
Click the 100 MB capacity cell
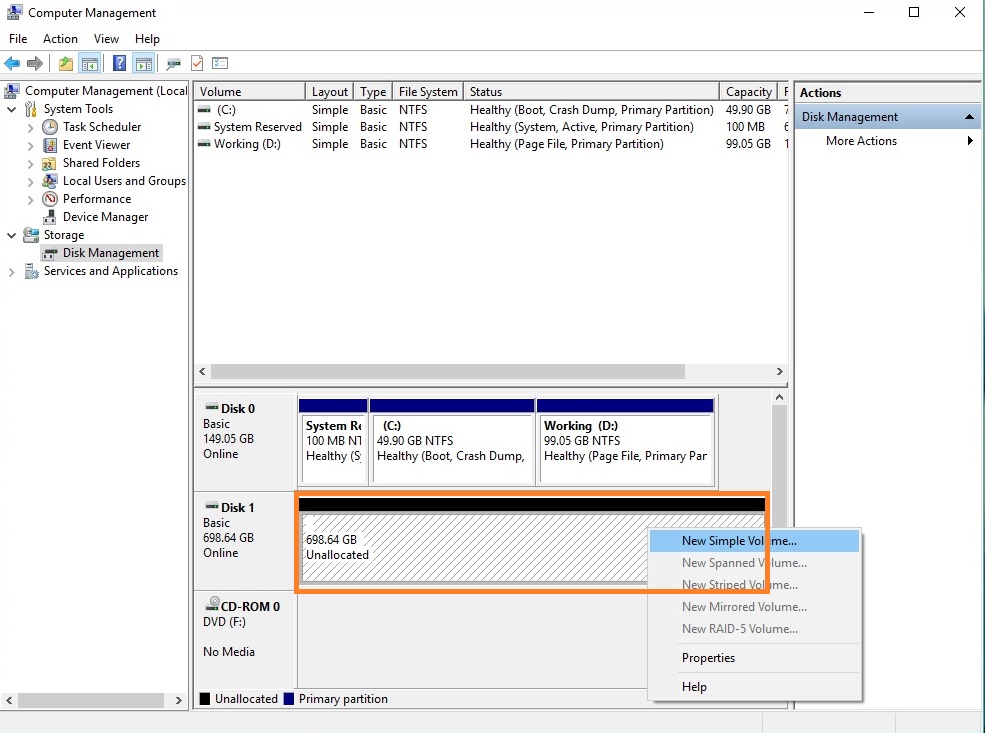pos(745,127)
